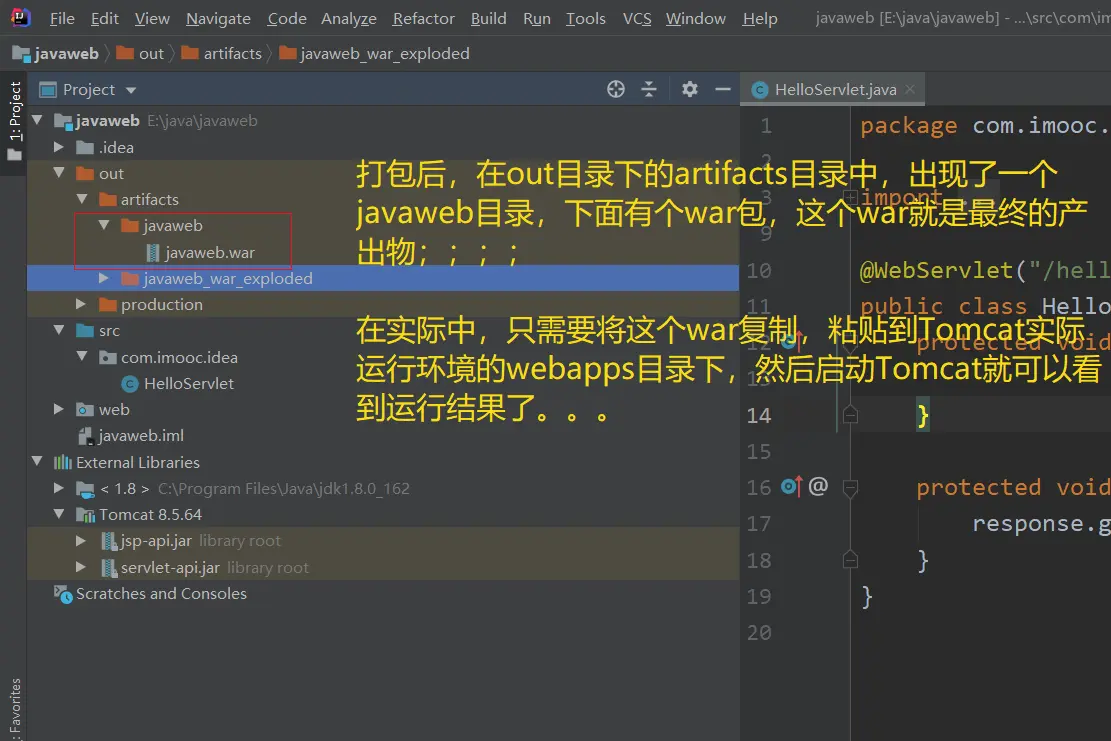Click the External Libraries icon
This screenshot has height=741, width=1111.
[x=63, y=463]
